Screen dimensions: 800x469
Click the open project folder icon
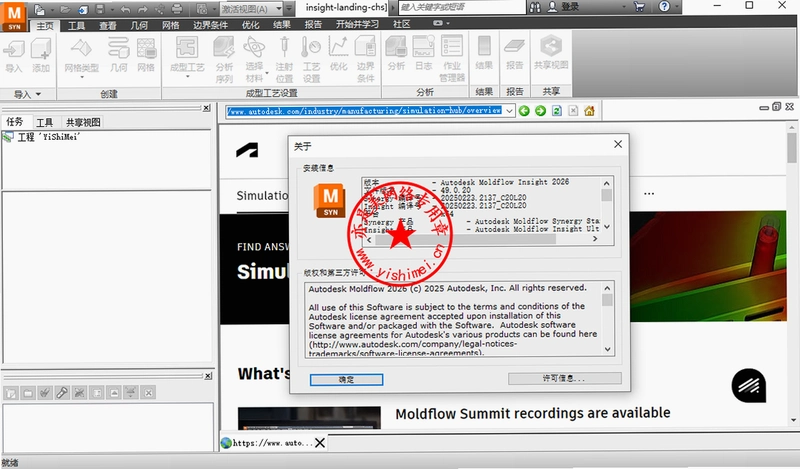[65, 9]
